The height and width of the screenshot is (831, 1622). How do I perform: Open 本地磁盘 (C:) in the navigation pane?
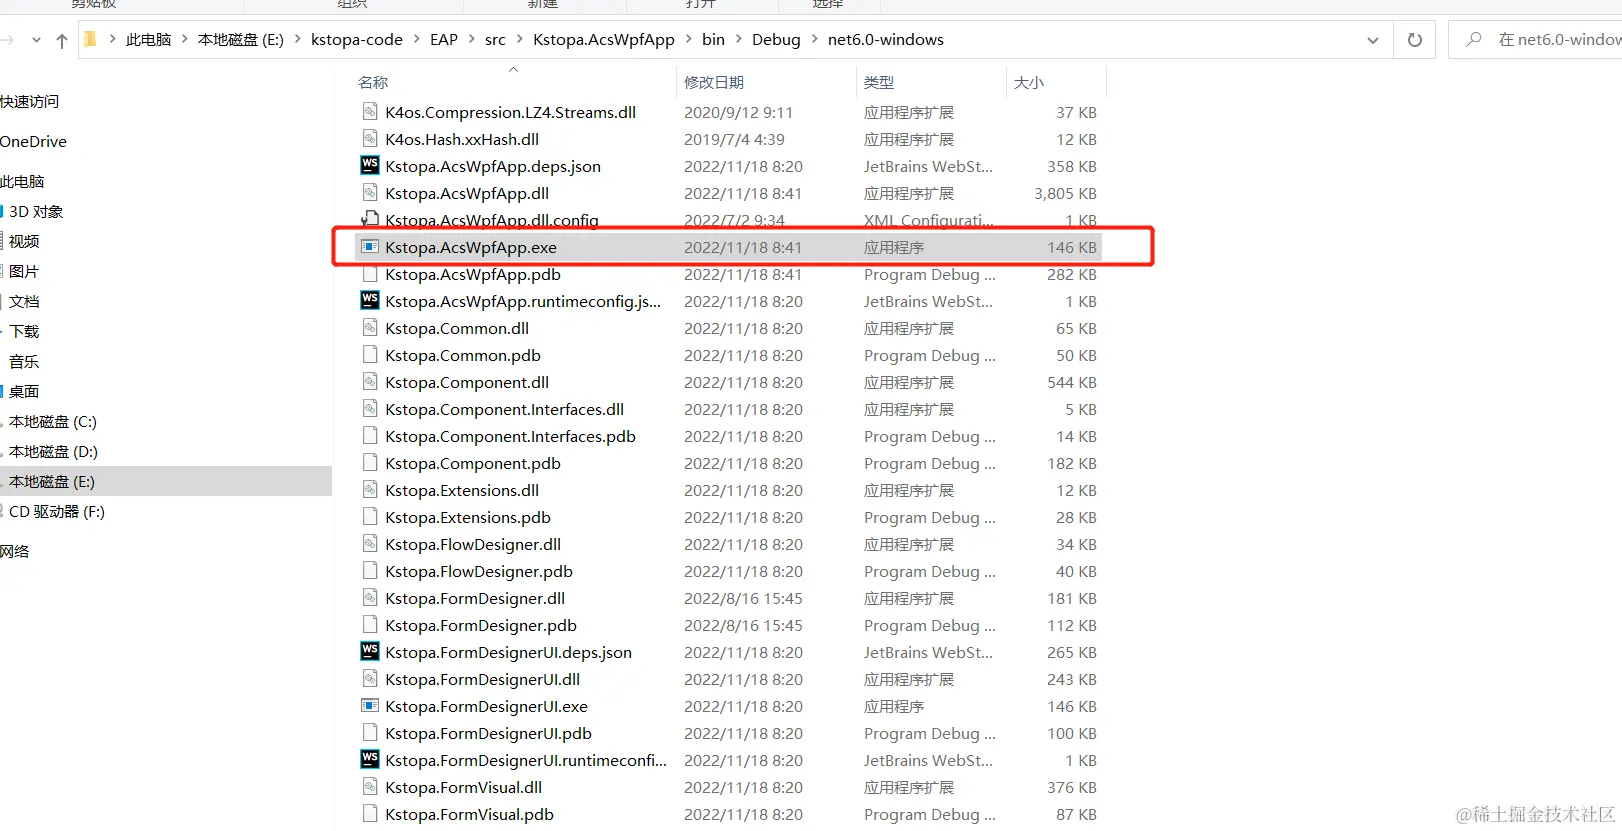pos(53,422)
